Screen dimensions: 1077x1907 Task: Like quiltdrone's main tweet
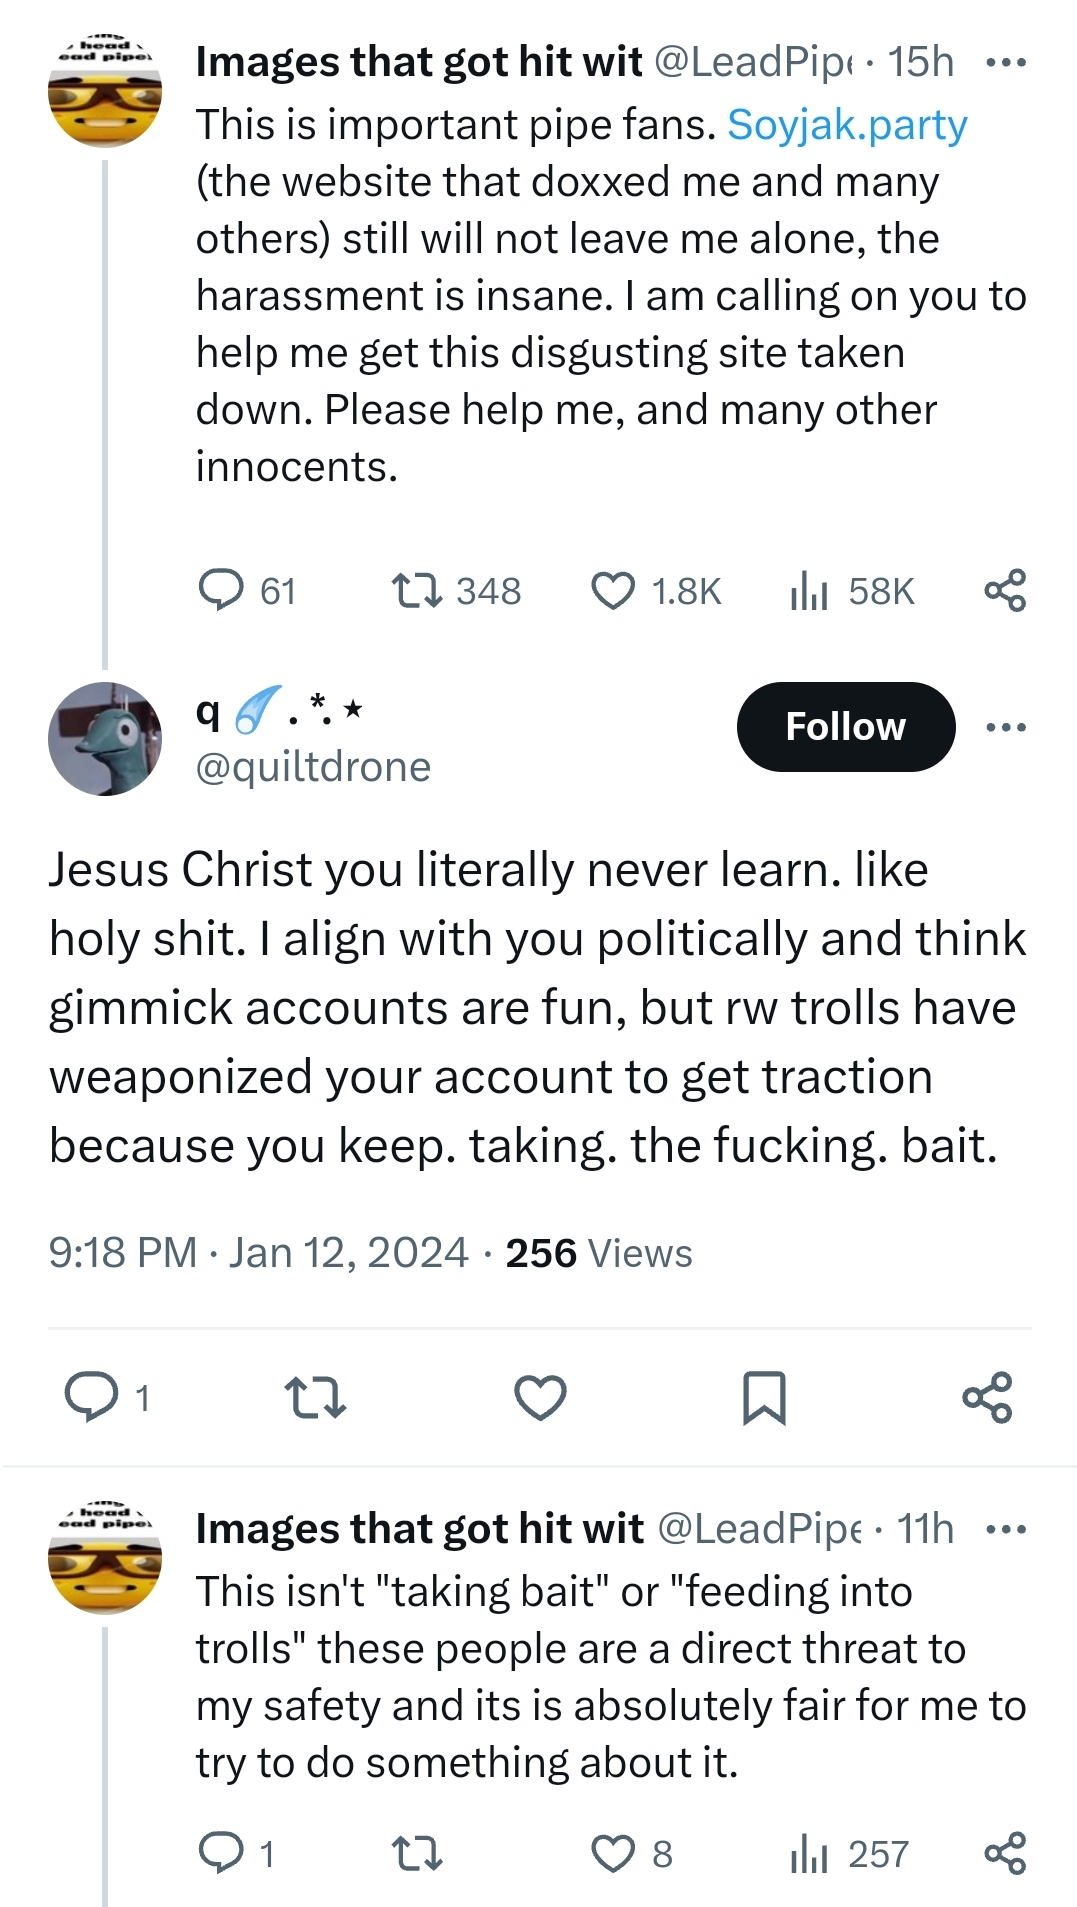(540, 1397)
